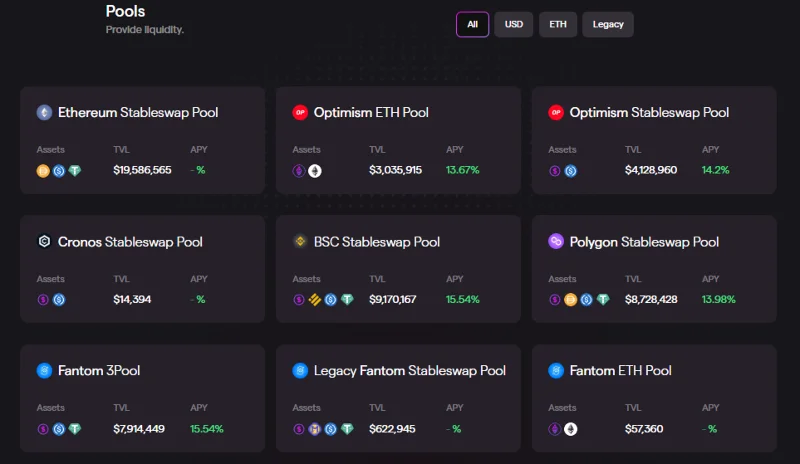The image size is (800, 464).
Task: Click the 13.98% APY value
Action: (x=718, y=299)
